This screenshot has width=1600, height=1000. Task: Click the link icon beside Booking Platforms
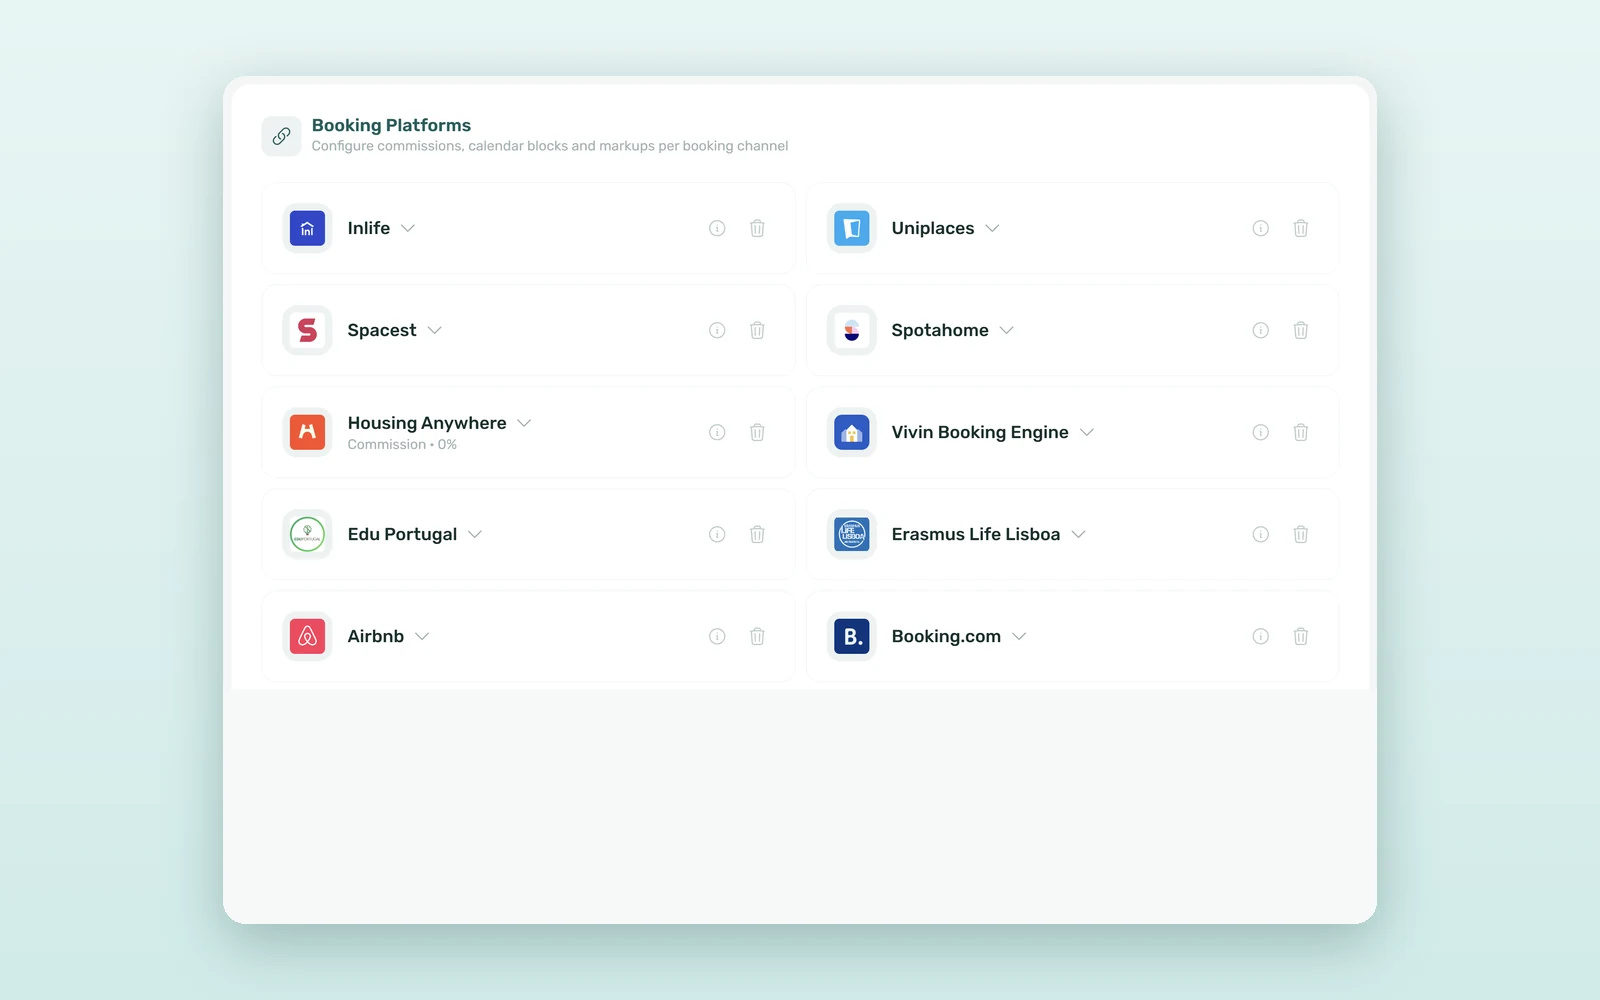pyautogui.click(x=281, y=136)
